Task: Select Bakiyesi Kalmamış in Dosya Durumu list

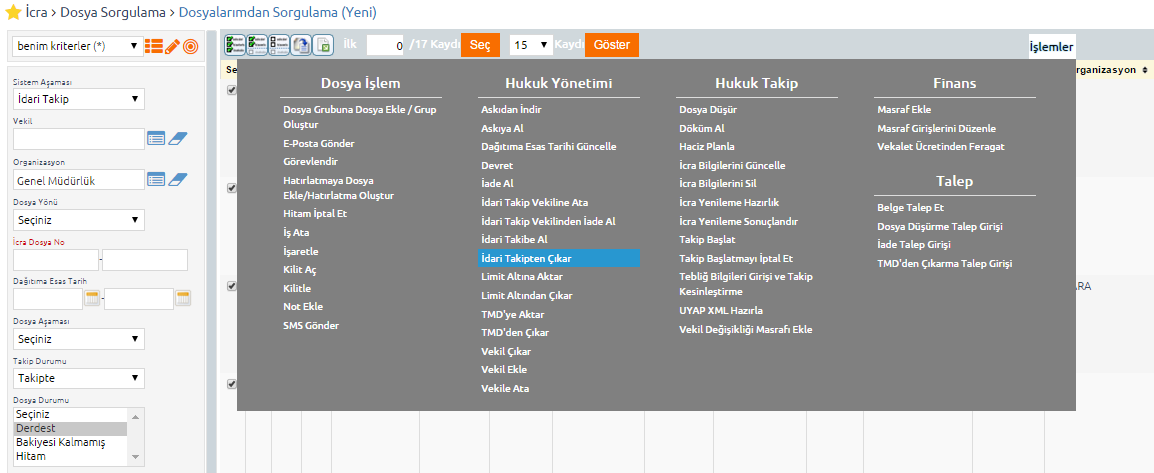Action: point(70,442)
